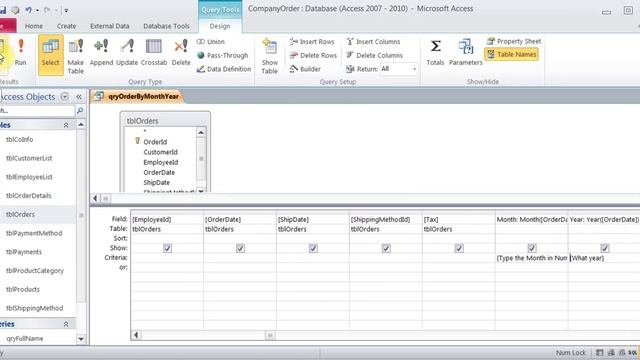This screenshot has width=640, height=360.
Task: Click the navigation pane scroll up arrow
Action: [81, 124]
